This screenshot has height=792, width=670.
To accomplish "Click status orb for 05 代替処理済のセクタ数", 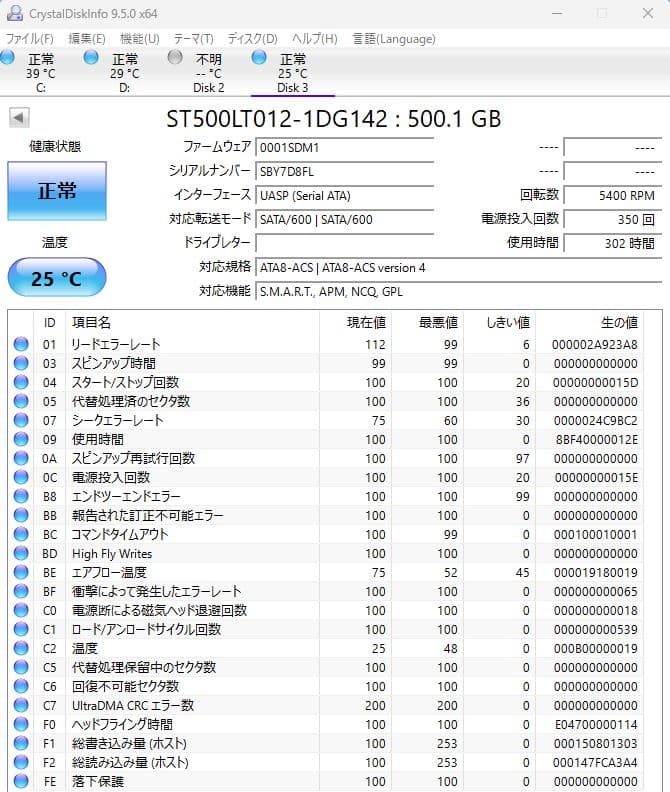I will pyautogui.click(x=21, y=401).
